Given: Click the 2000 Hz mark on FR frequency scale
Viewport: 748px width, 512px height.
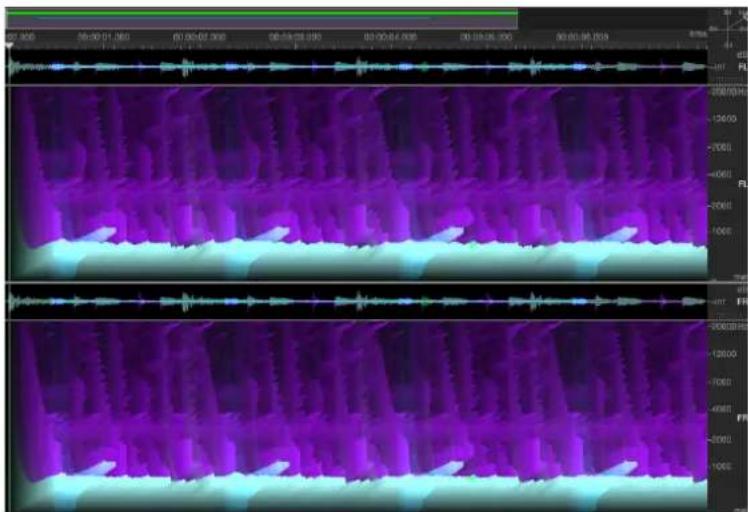Looking at the screenshot, I should click(721, 439).
